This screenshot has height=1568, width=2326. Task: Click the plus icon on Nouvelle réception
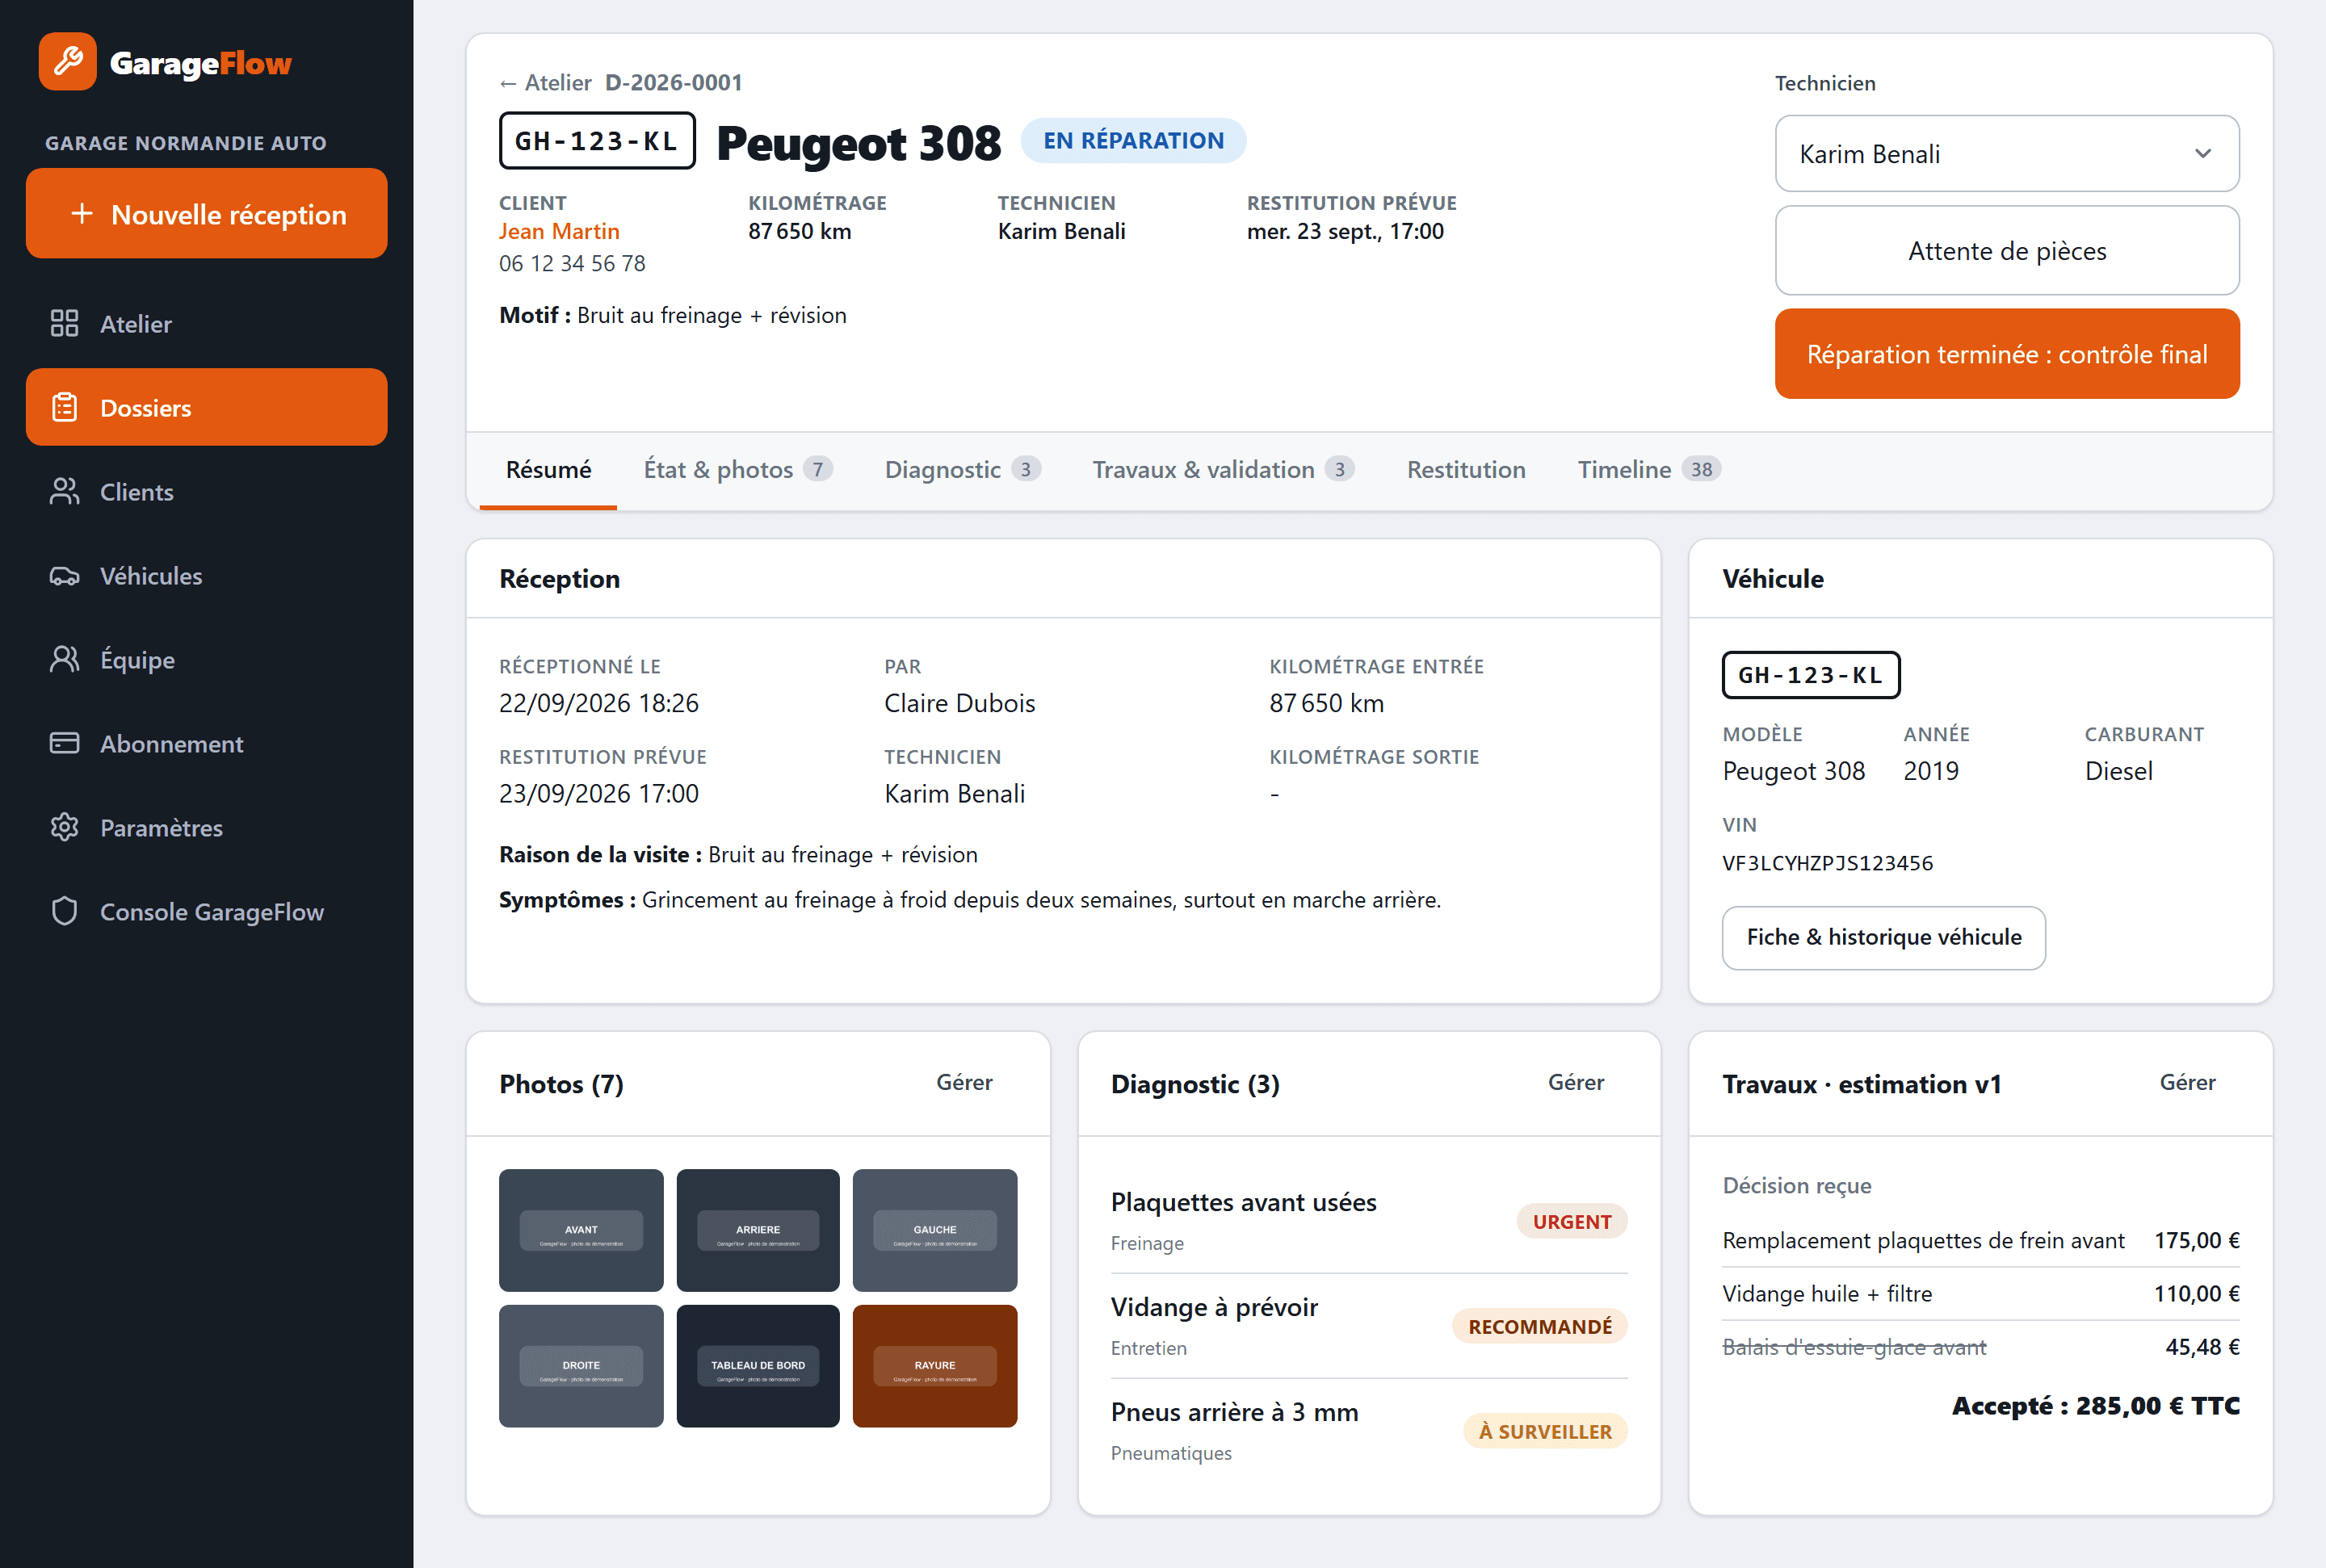point(82,214)
